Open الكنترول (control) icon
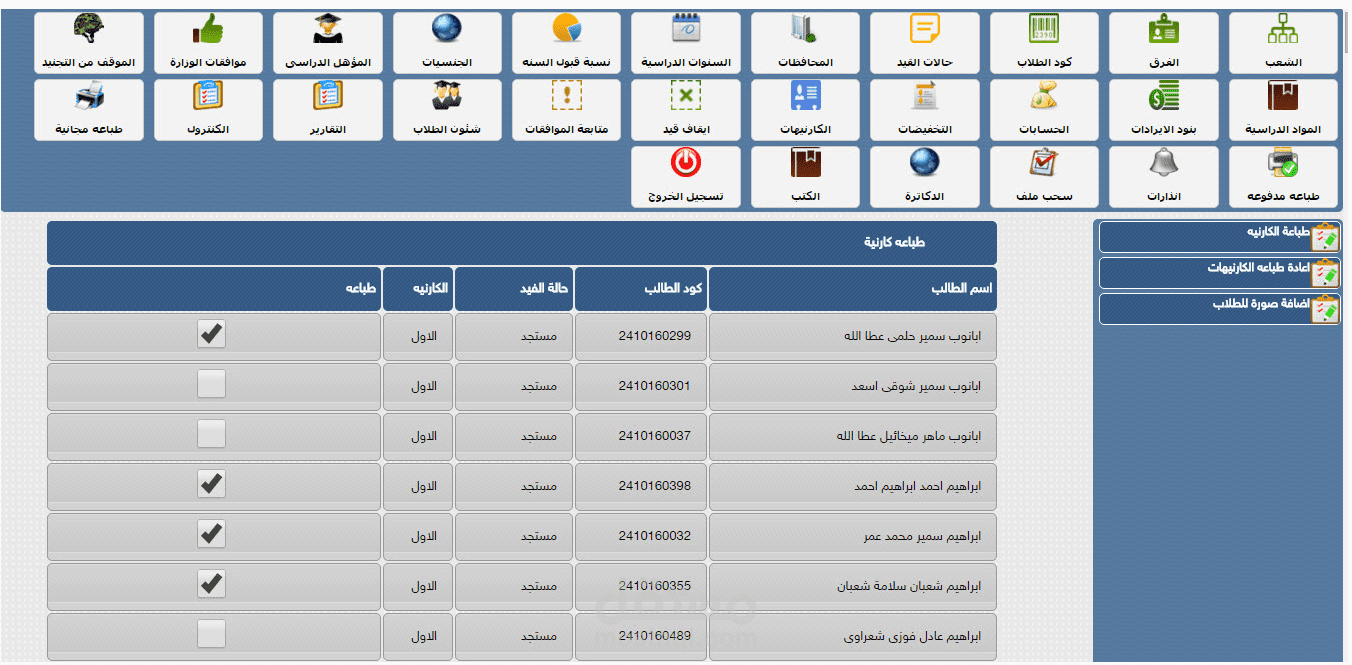Screen dimensions: 1352x665 coord(208,109)
